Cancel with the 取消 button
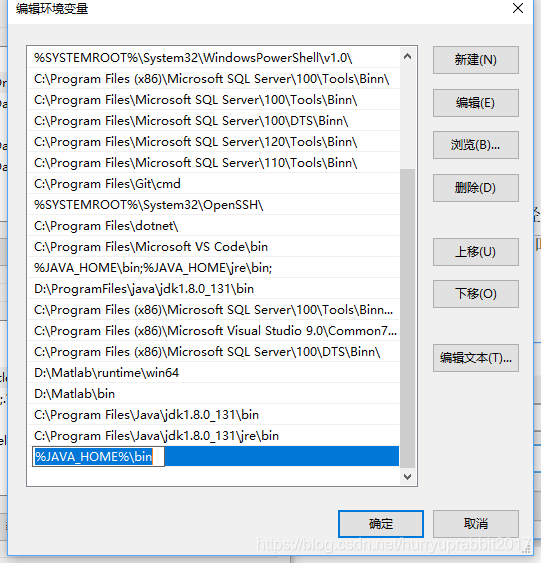 (476, 524)
